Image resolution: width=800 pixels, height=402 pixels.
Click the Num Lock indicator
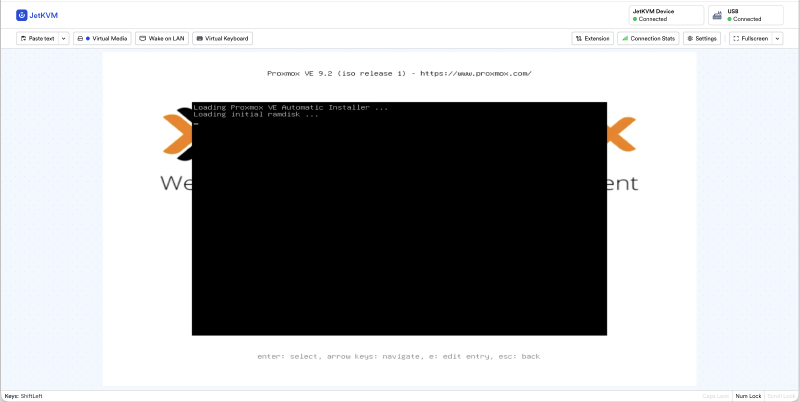(x=748, y=396)
